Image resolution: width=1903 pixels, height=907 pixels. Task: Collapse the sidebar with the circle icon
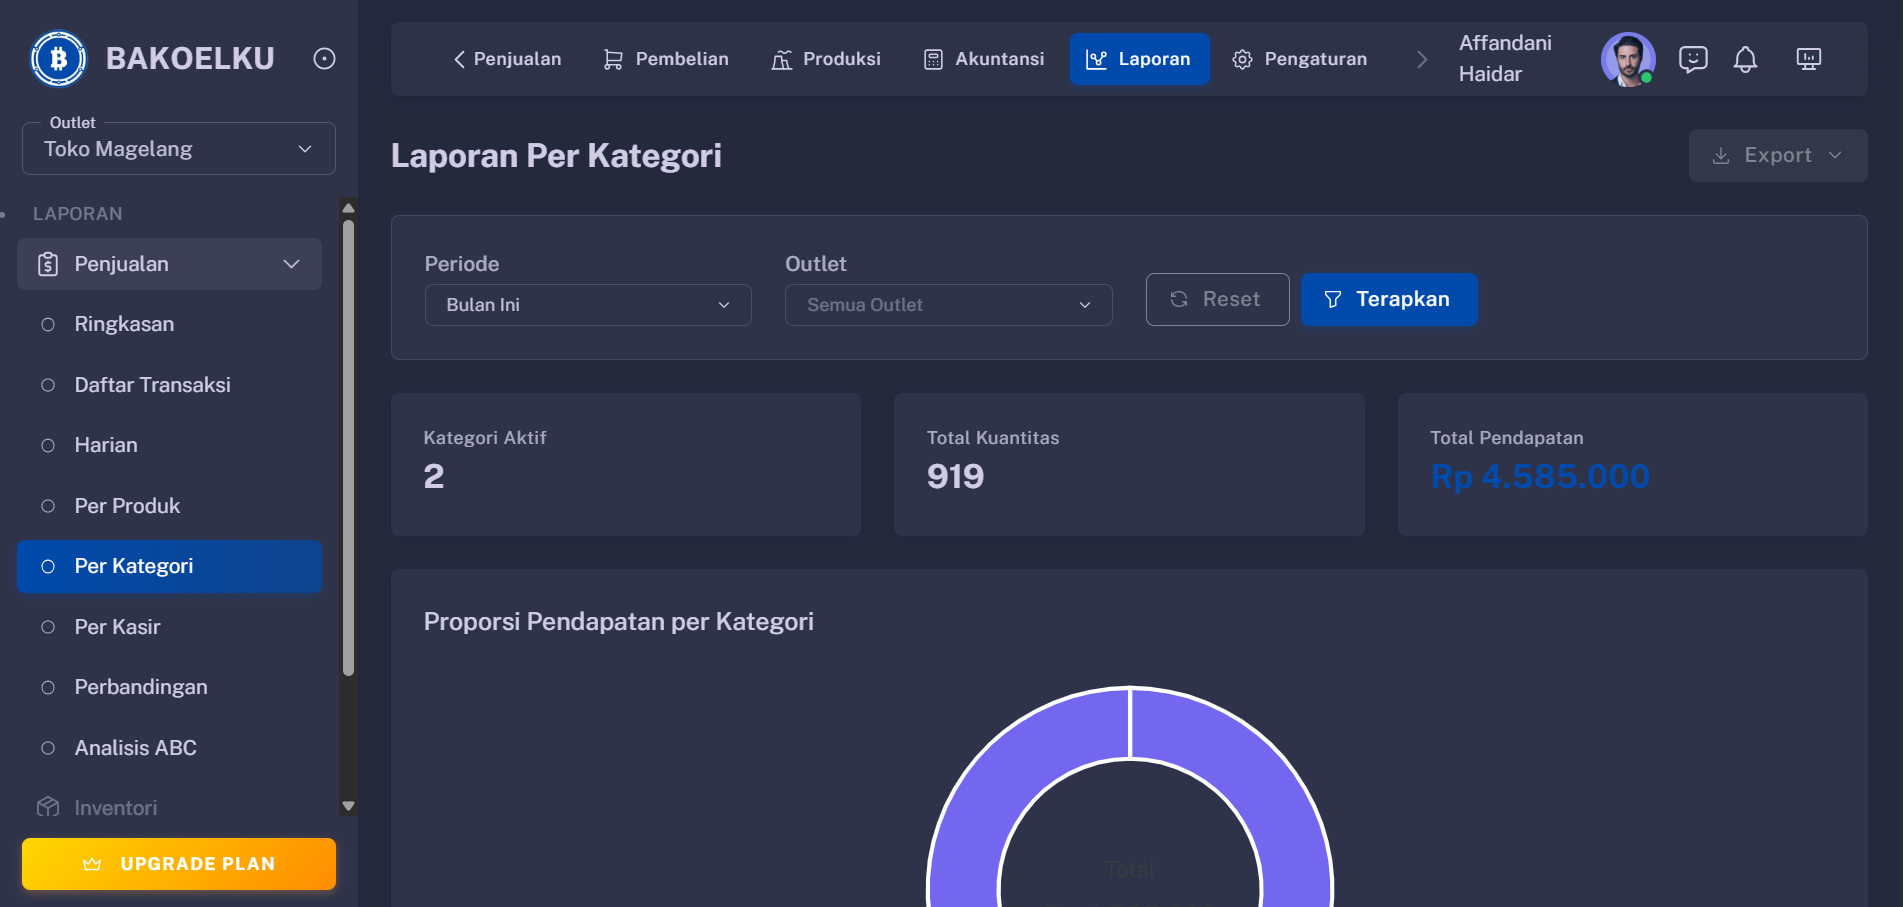(x=323, y=58)
